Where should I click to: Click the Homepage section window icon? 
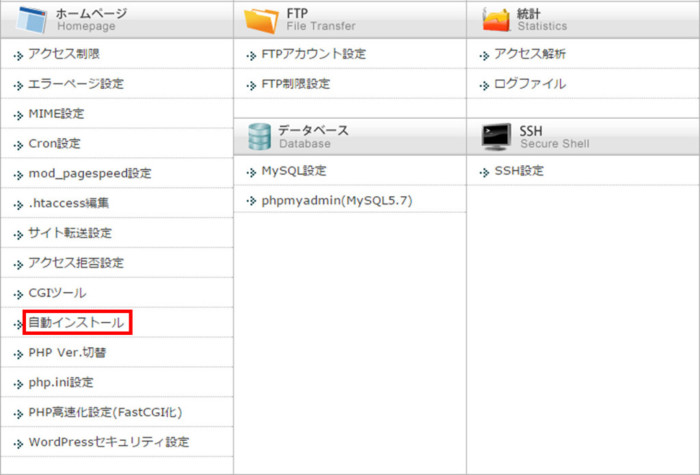(x=31, y=20)
